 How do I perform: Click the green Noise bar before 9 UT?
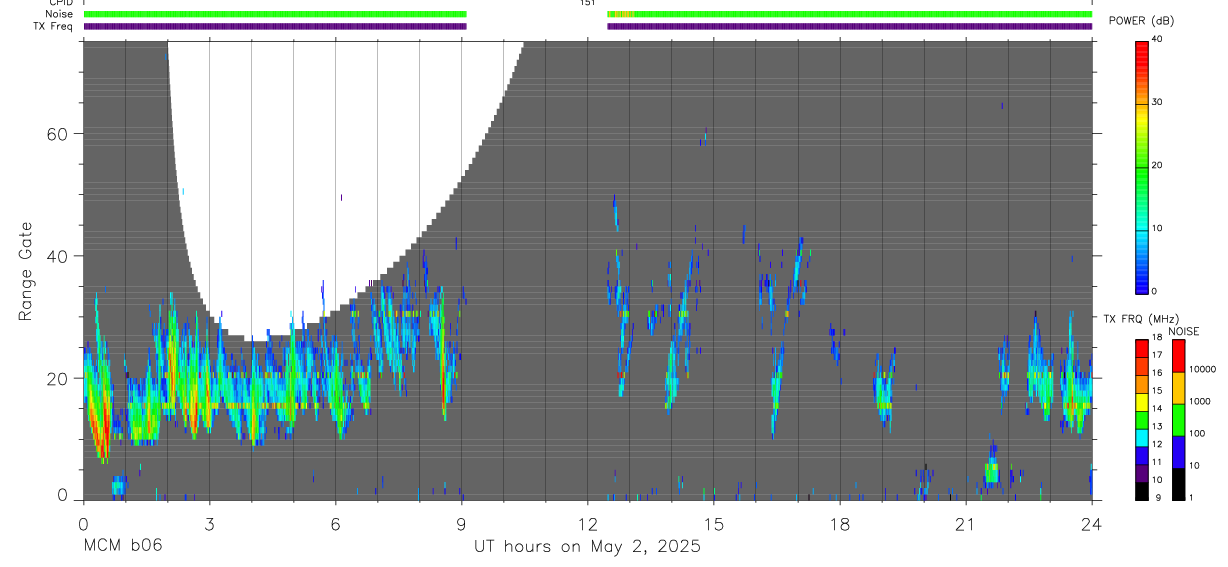coord(275,14)
